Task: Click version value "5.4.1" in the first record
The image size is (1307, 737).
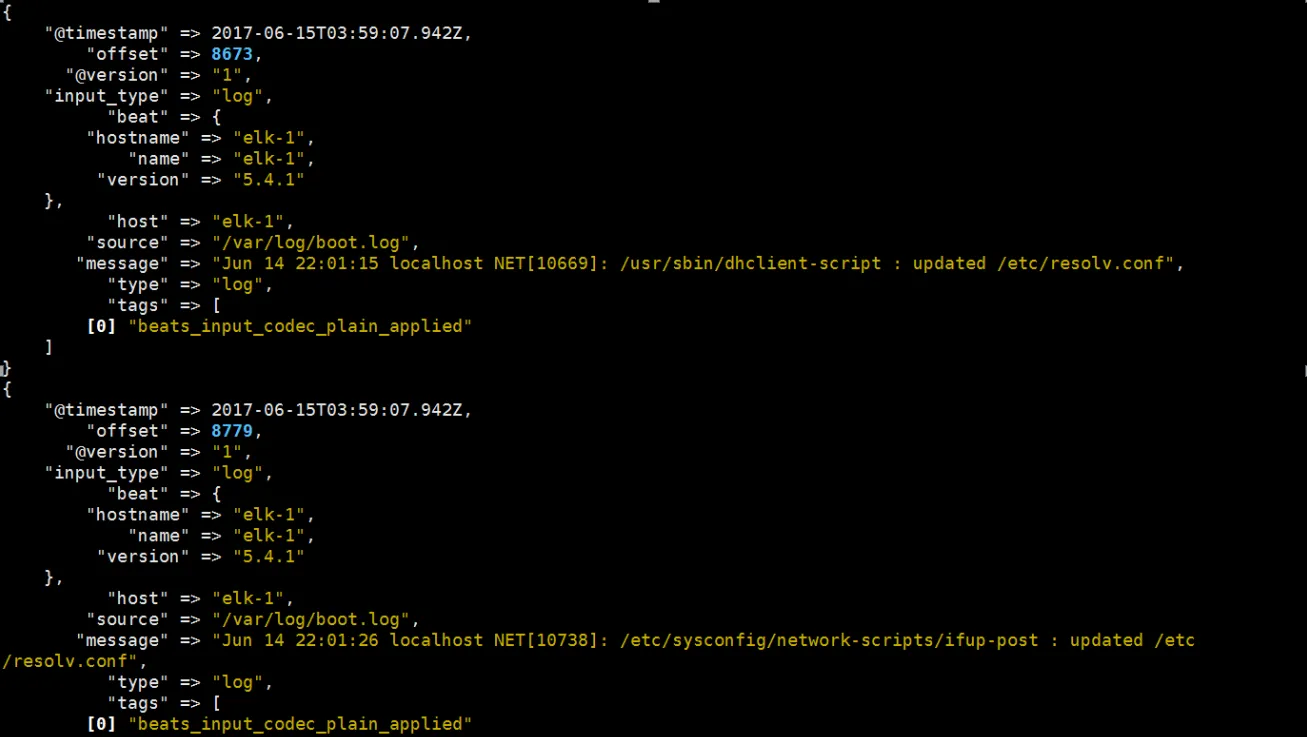Action: [x=268, y=180]
